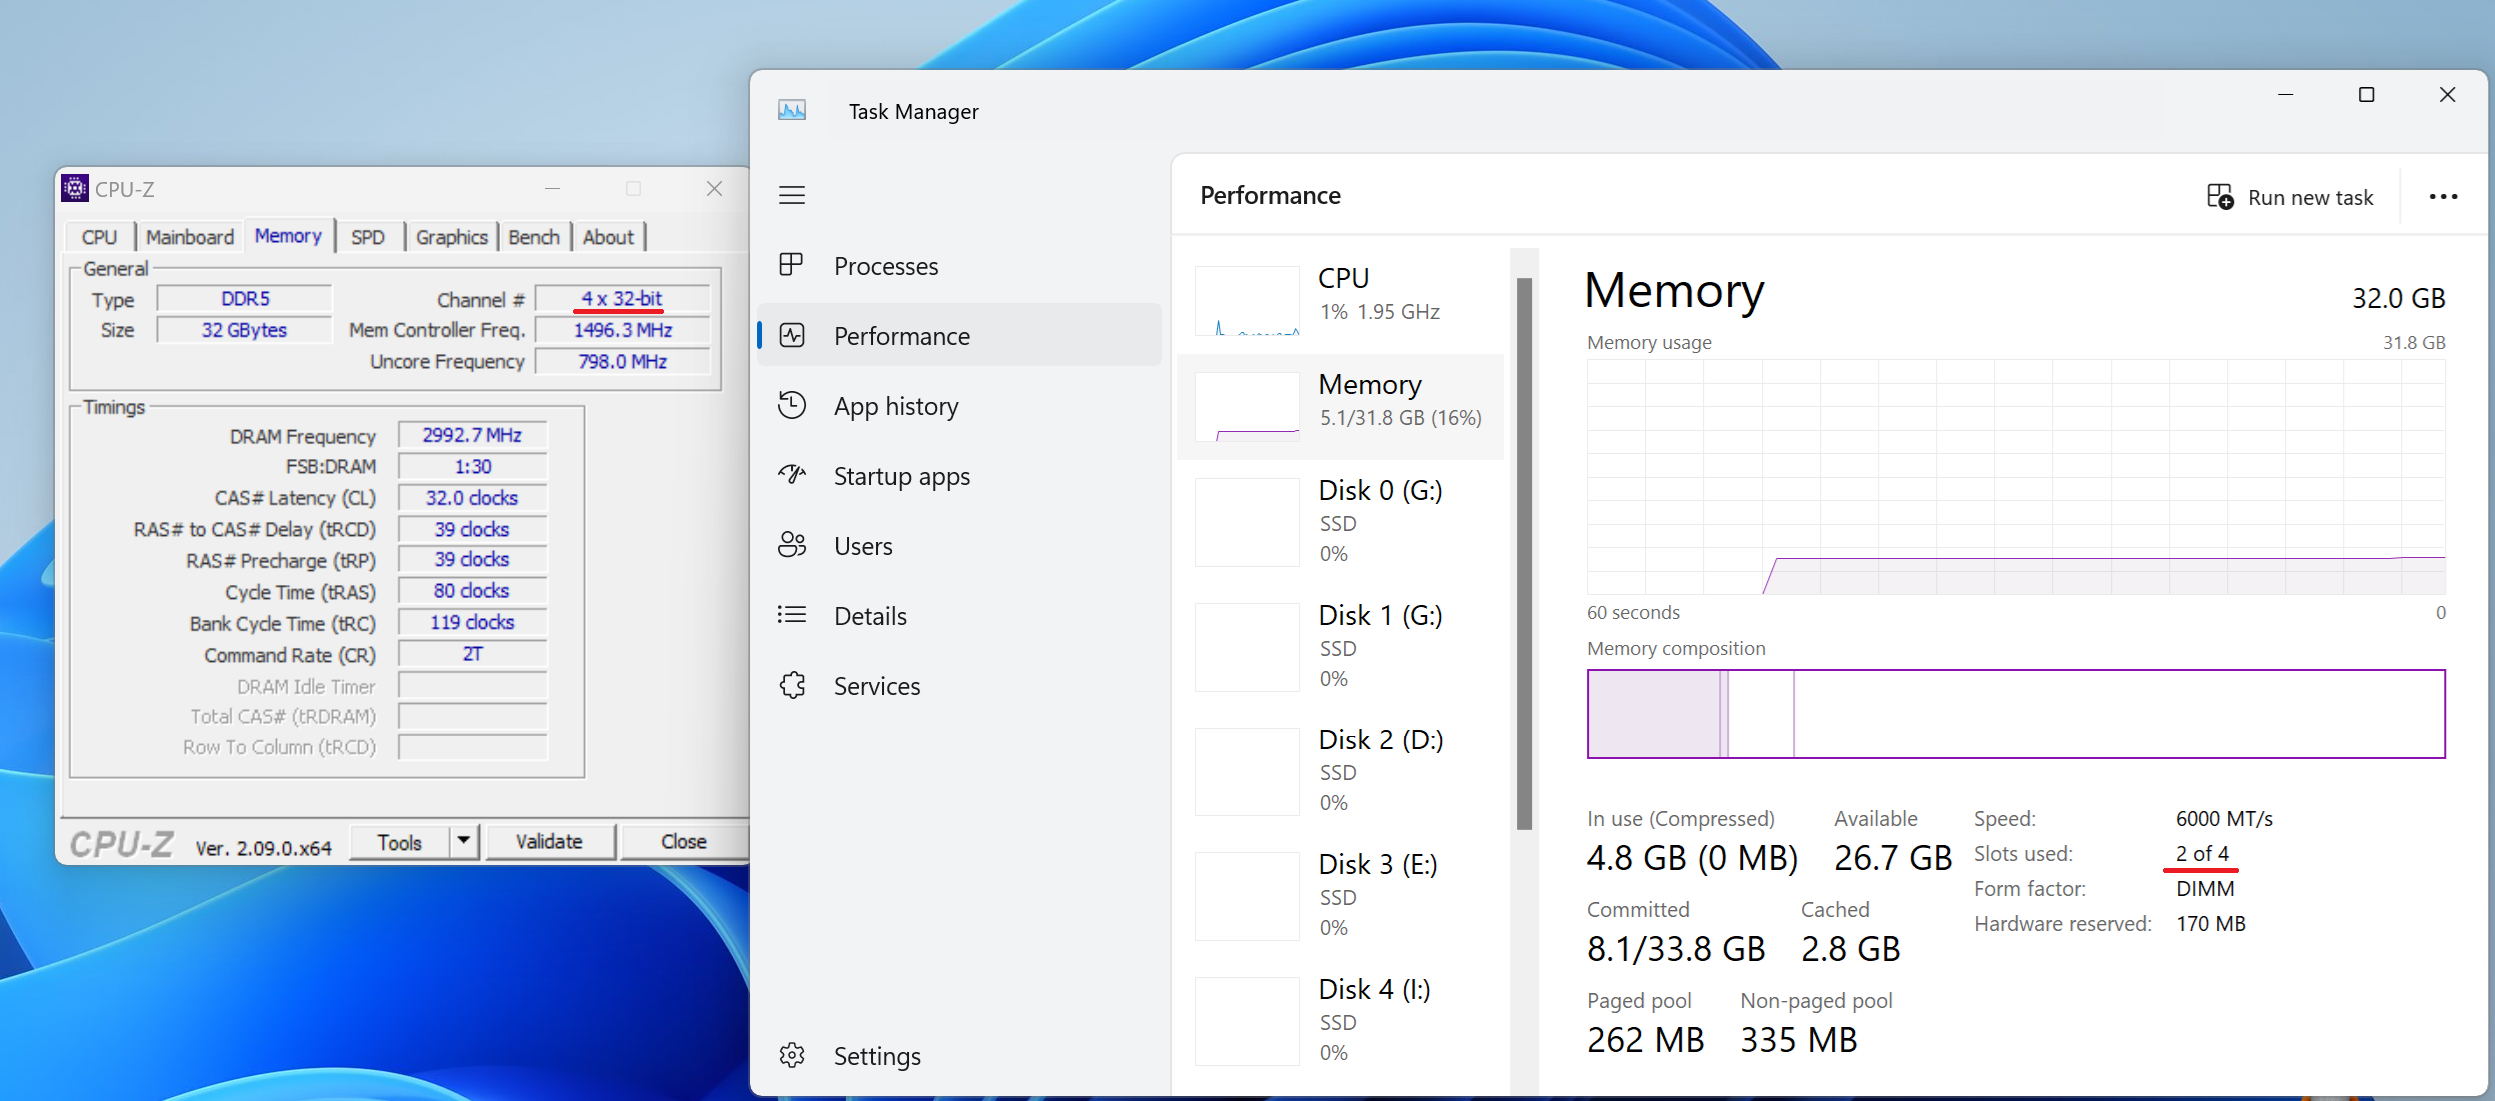Click Slots used value 2 of 4

(x=2202, y=853)
